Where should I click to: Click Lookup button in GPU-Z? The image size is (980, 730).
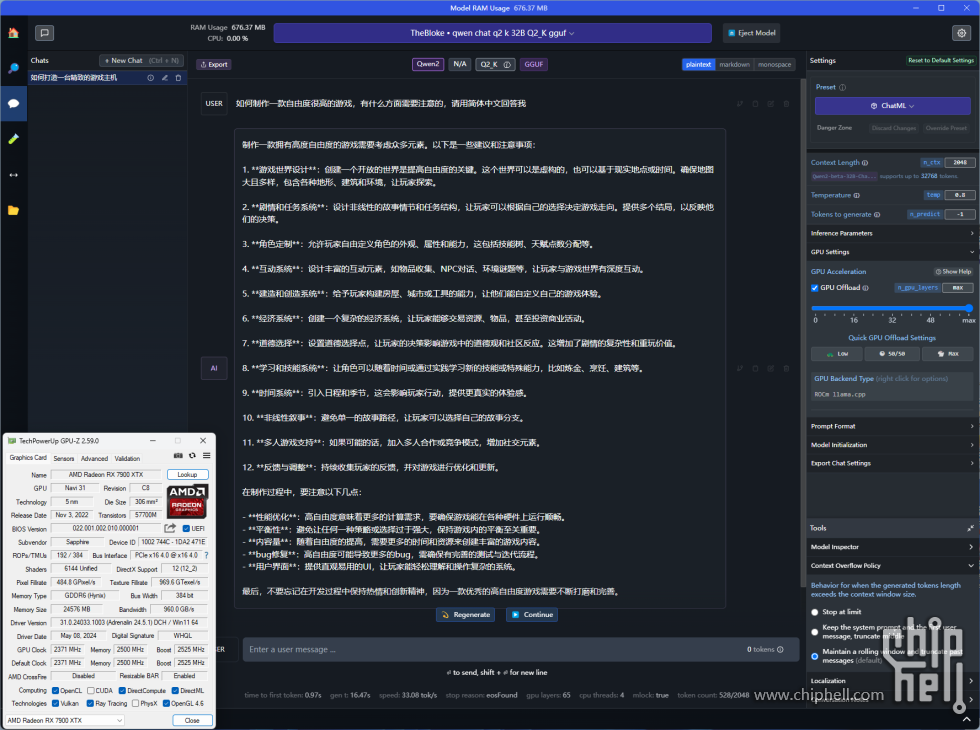(x=188, y=475)
